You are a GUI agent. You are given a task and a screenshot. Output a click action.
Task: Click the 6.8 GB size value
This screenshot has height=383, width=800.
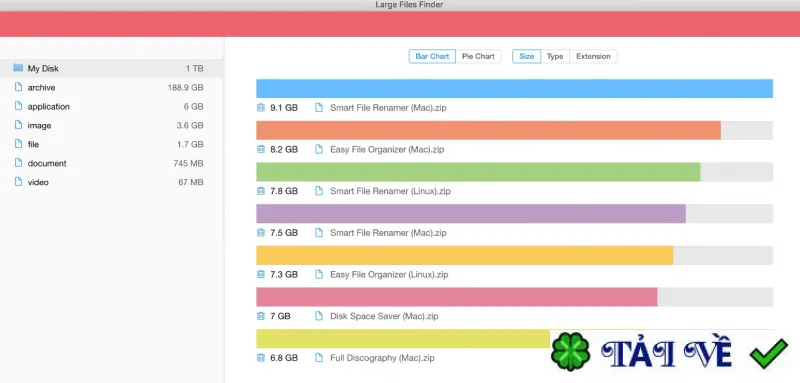tap(284, 358)
